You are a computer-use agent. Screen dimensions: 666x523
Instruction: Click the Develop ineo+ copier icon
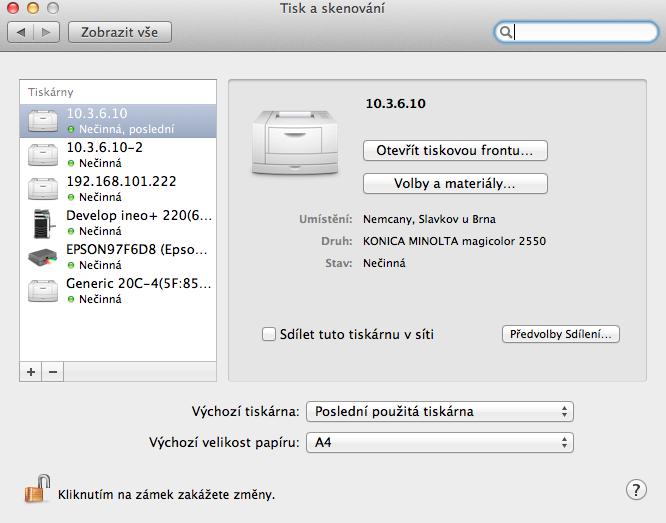pos(43,223)
